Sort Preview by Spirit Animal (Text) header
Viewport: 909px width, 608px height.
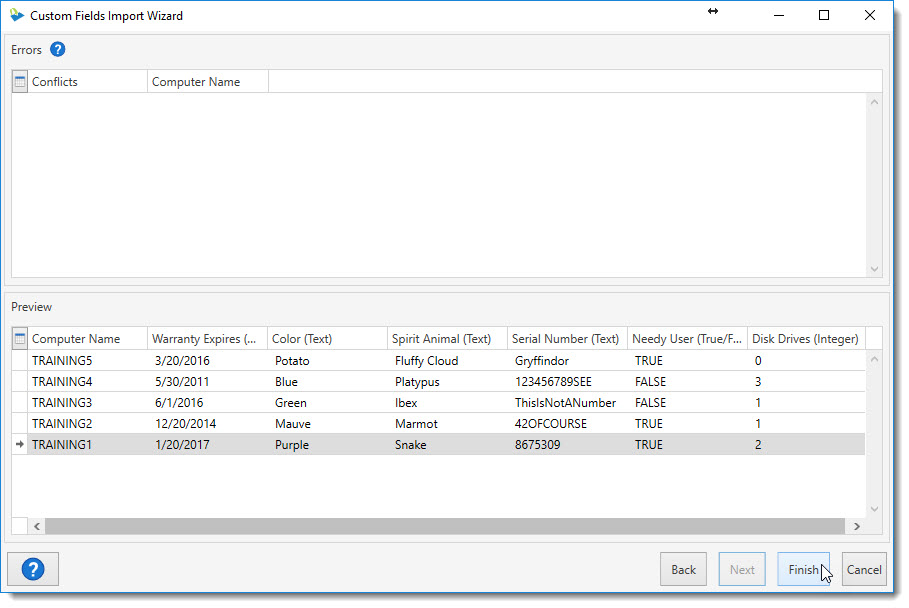(x=447, y=338)
